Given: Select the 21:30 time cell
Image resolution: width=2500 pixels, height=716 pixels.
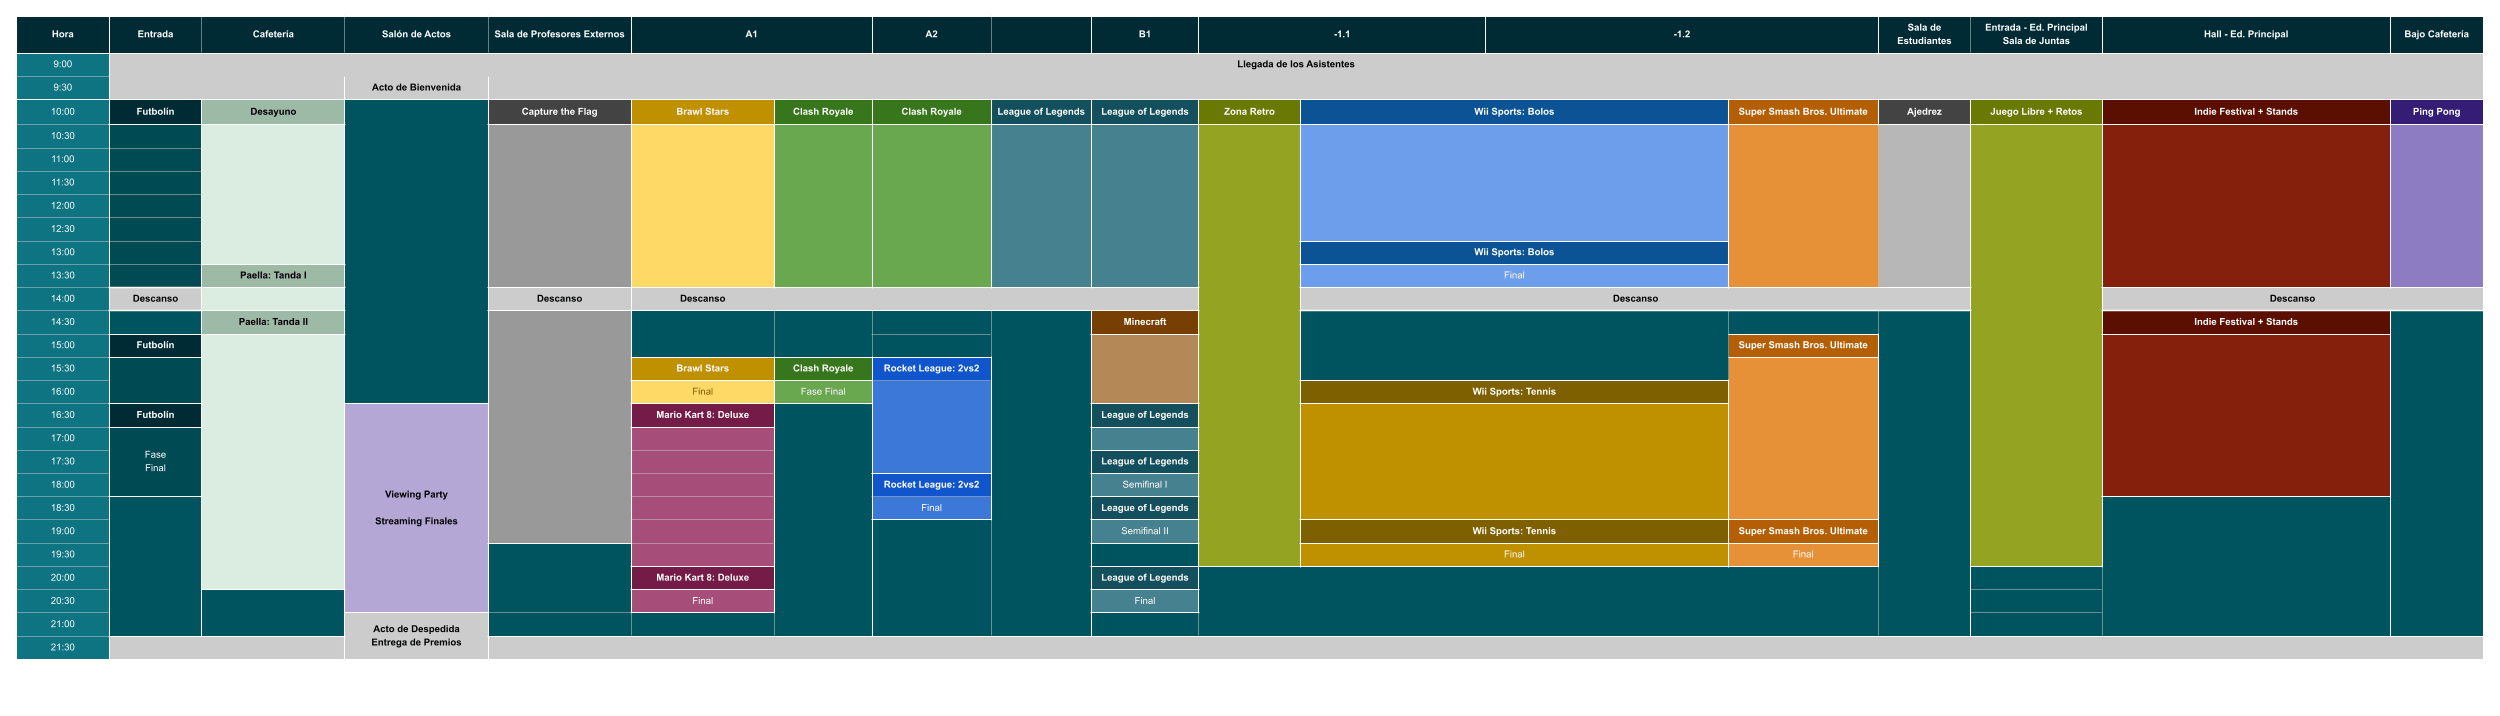Looking at the screenshot, I should tap(62, 647).
